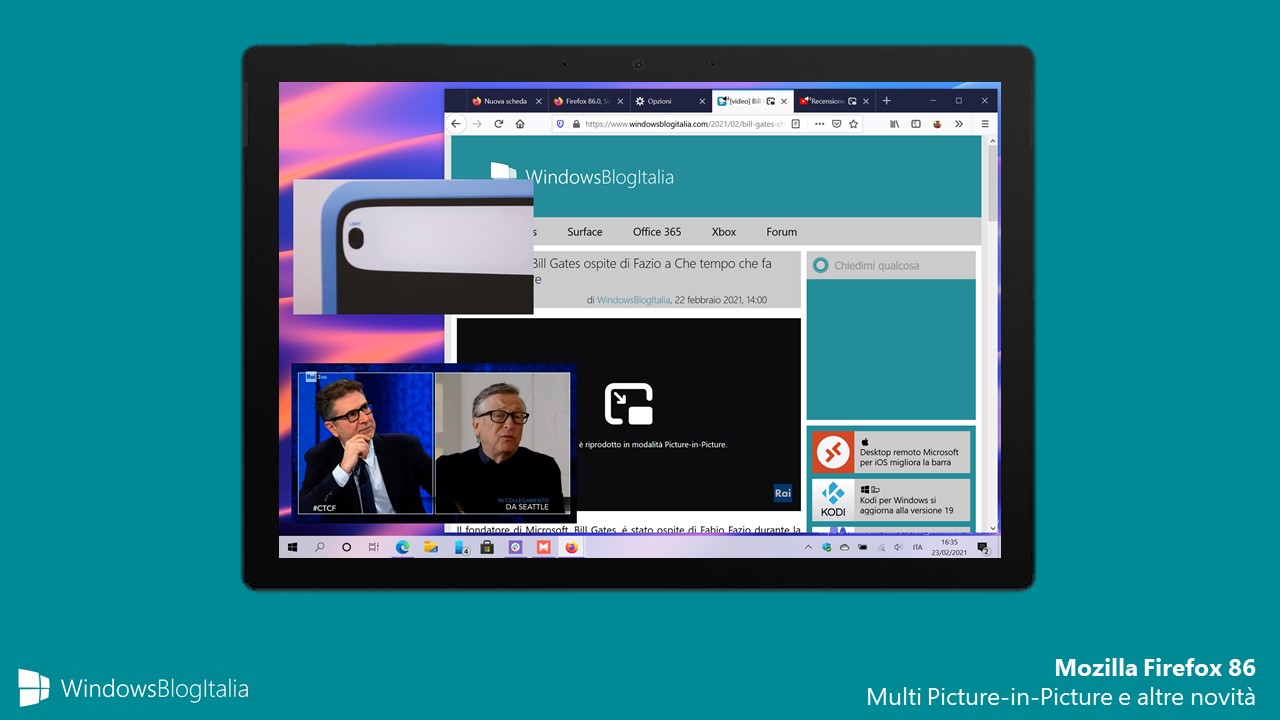Click the Picture-in-Picture placeholder icon in video

pyautogui.click(x=629, y=404)
